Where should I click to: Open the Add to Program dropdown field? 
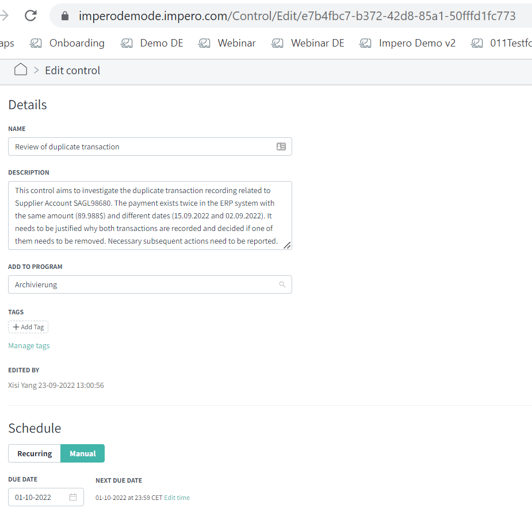150,284
